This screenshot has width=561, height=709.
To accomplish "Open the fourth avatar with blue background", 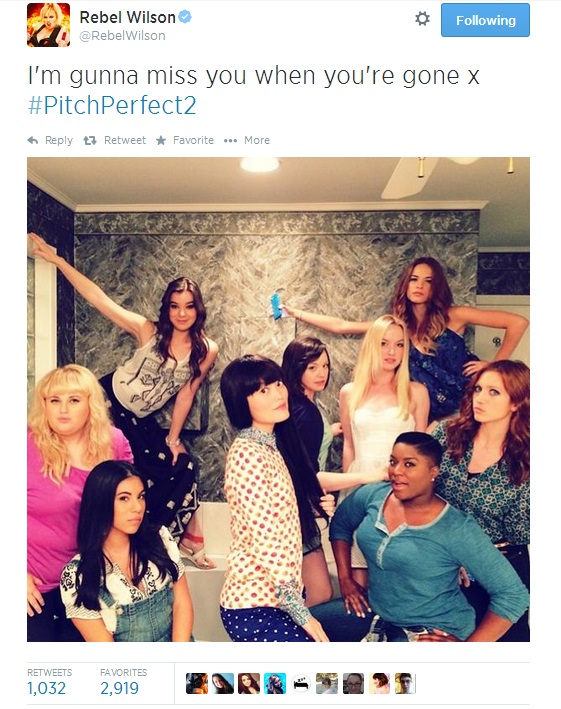I will (x=275, y=684).
